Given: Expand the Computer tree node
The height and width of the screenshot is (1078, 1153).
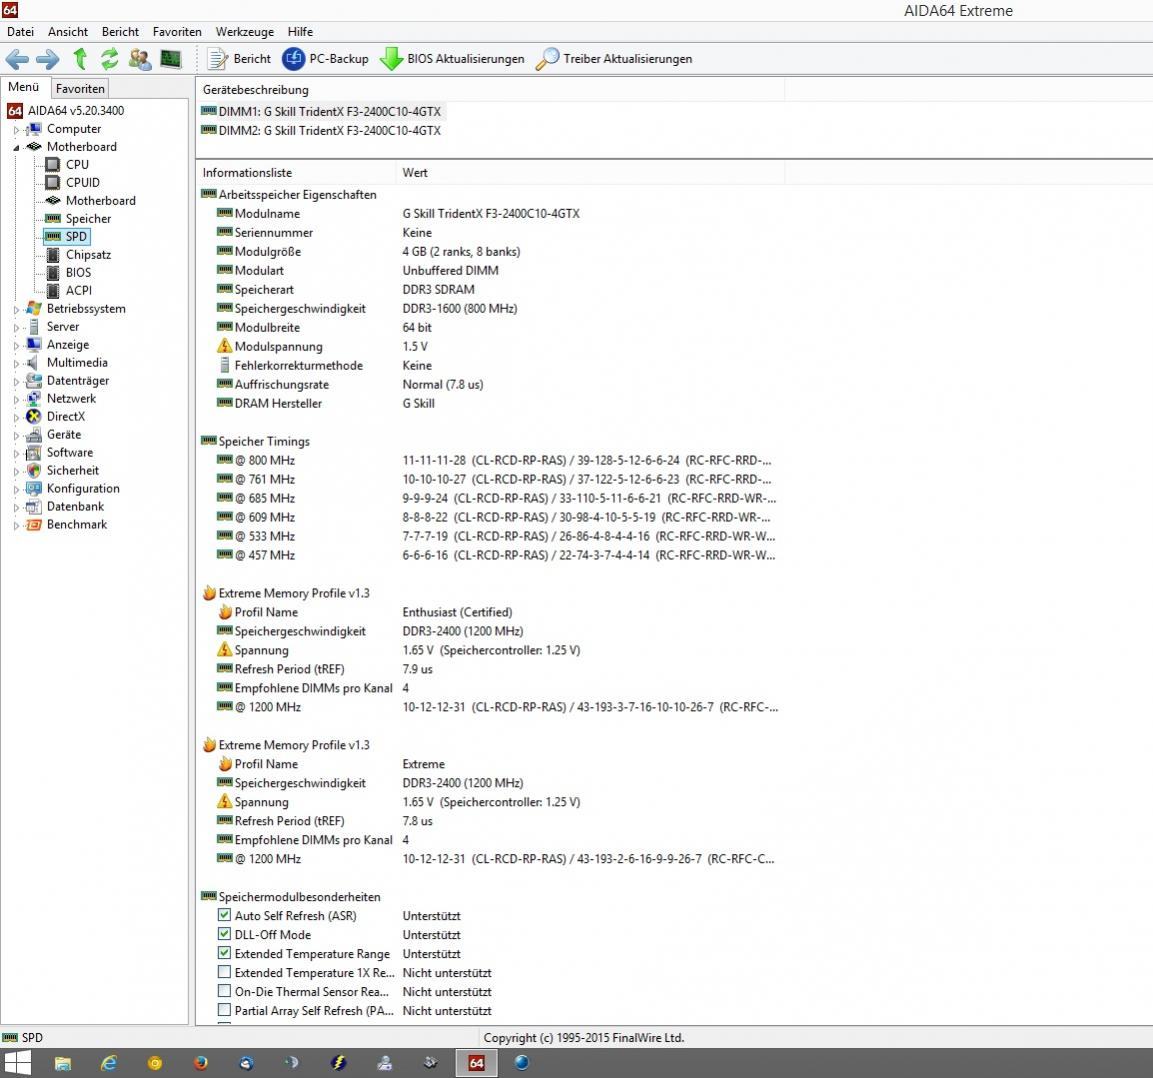Looking at the screenshot, I should [16, 129].
